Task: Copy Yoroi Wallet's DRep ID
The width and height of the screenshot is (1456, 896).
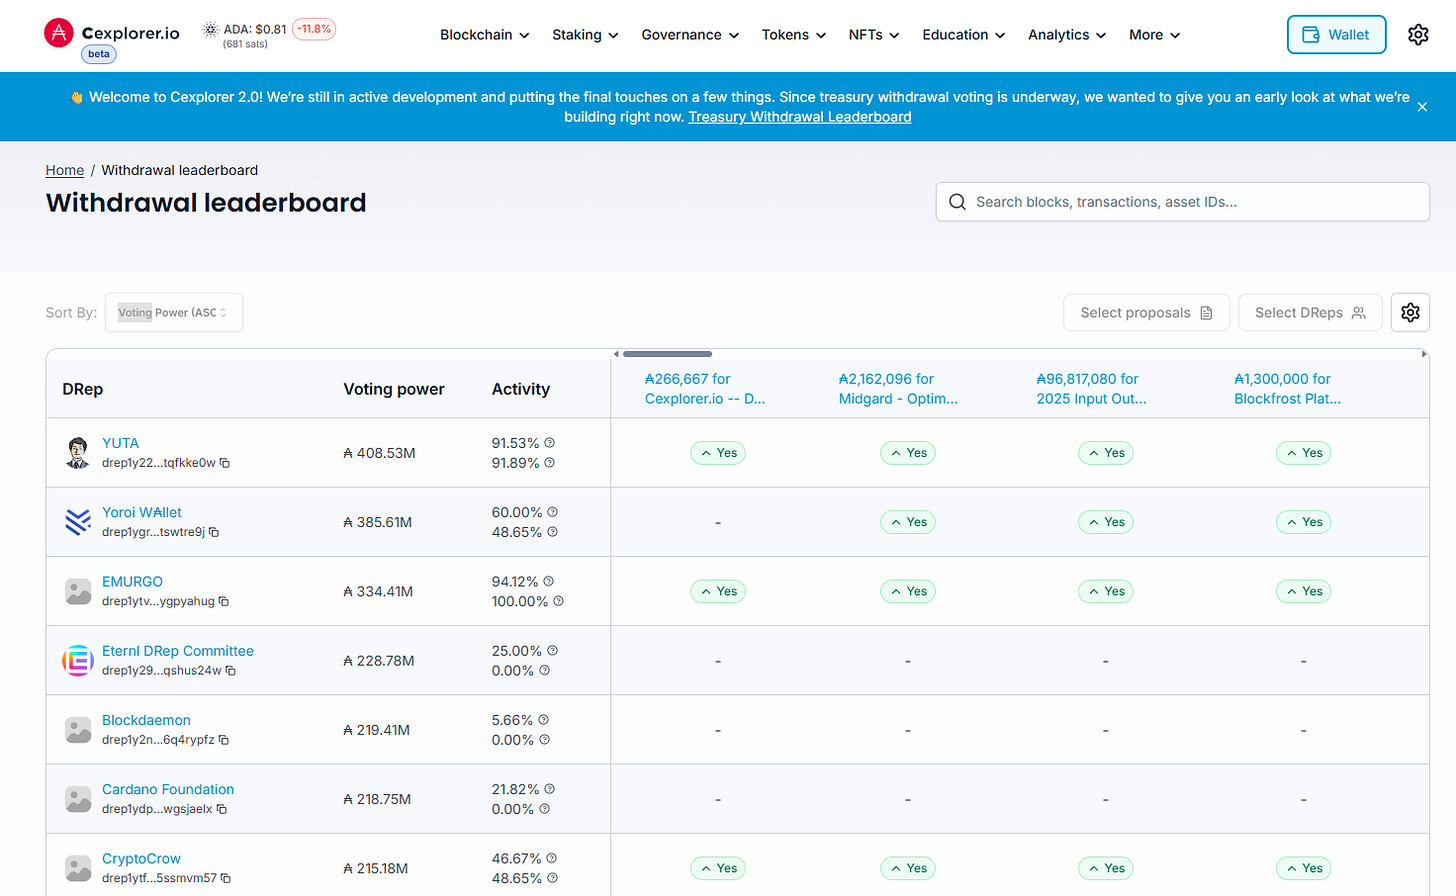Action: 214,532
